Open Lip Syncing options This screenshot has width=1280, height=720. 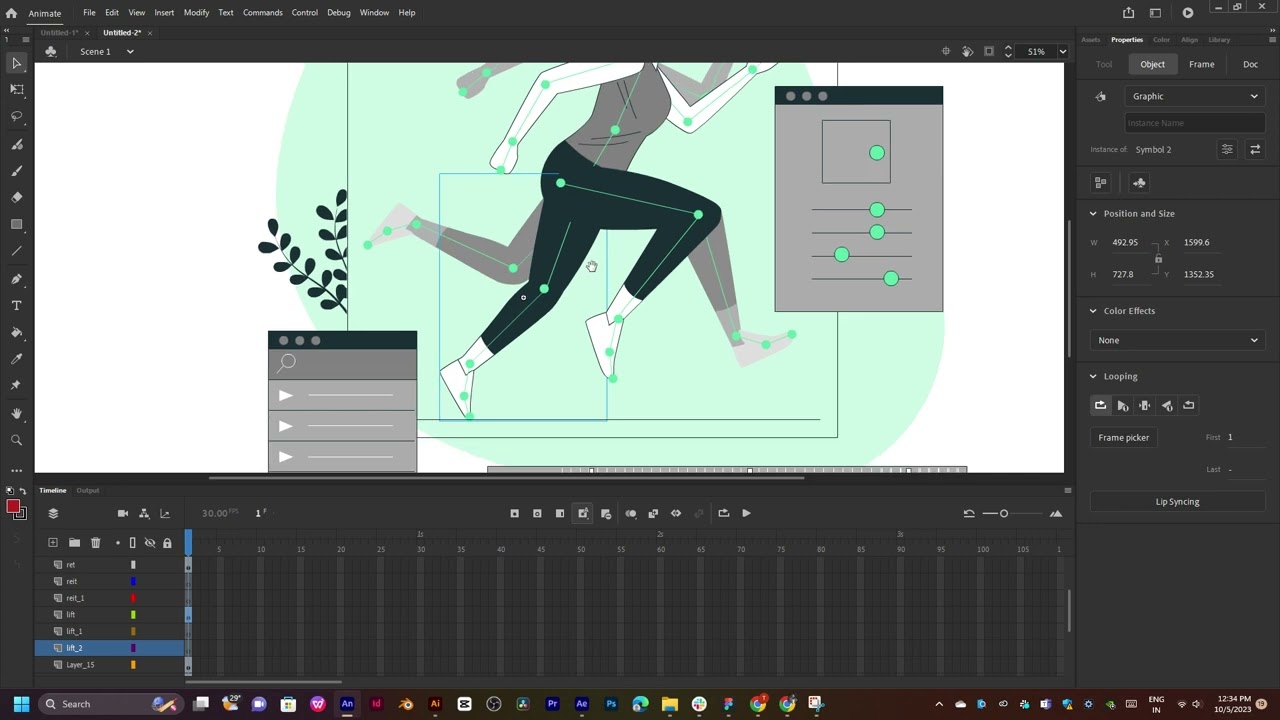(x=1177, y=501)
